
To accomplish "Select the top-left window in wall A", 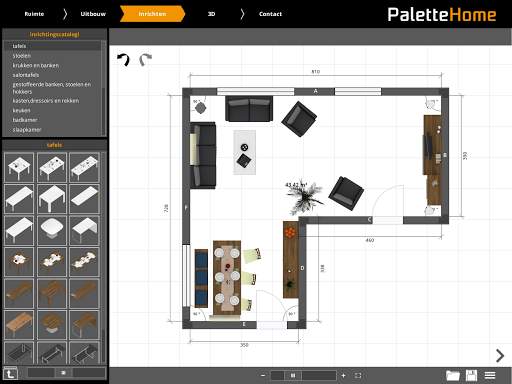I will pos(256,92).
